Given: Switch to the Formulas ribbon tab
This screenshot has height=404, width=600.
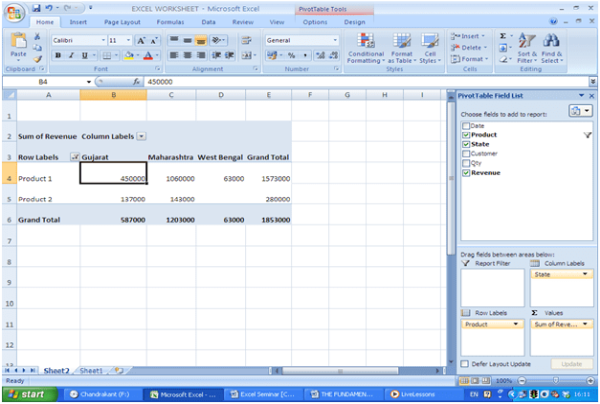Looking at the screenshot, I should coord(170,21).
